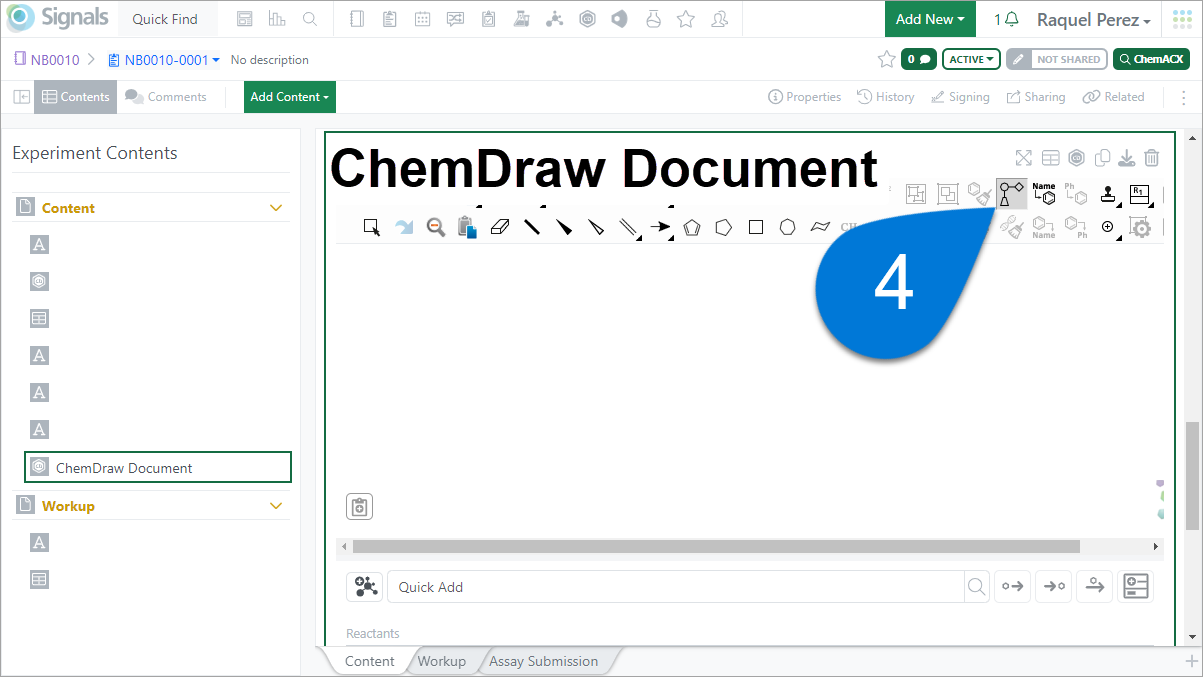
Task: Expand ChemDraw Document to full screen
Action: [x=1023, y=158]
